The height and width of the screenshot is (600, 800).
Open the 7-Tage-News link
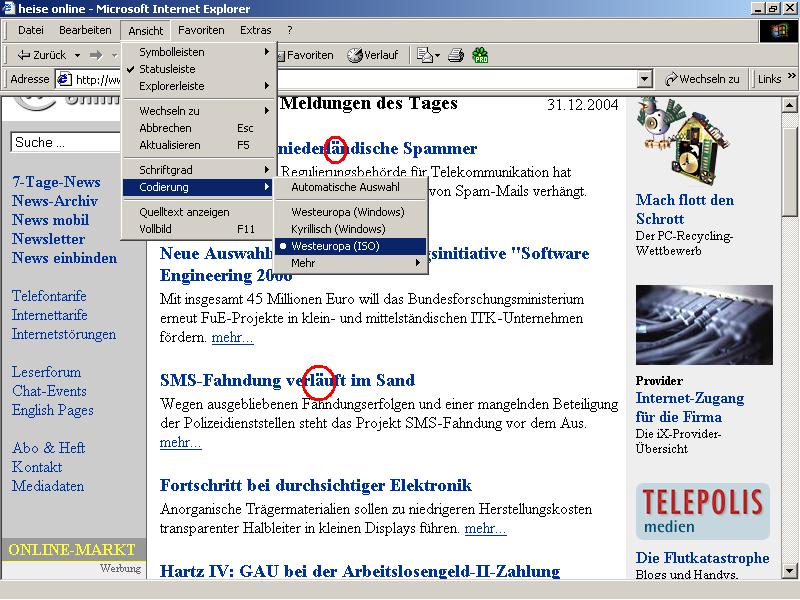click(56, 182)
